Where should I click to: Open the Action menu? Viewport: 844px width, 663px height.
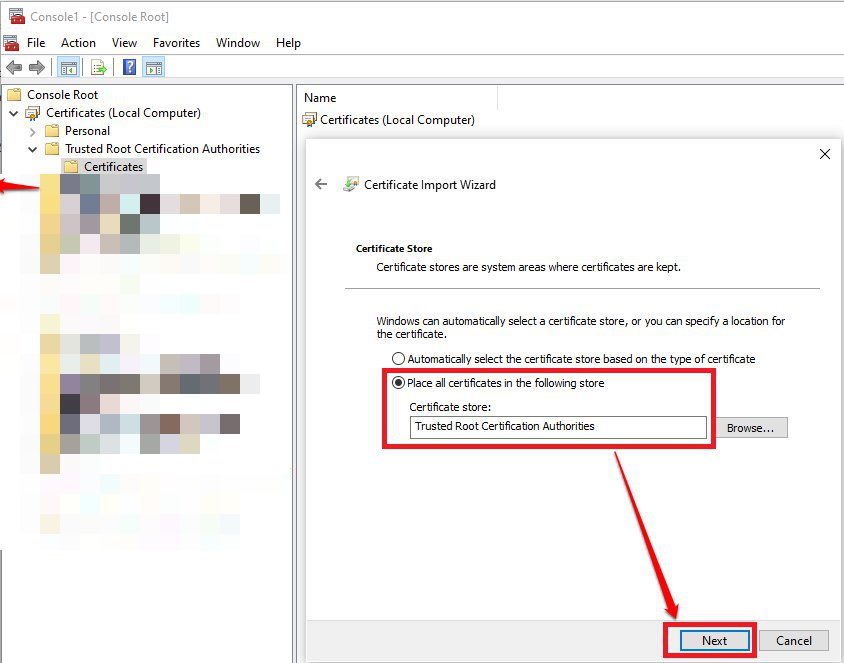coord(78,43)
